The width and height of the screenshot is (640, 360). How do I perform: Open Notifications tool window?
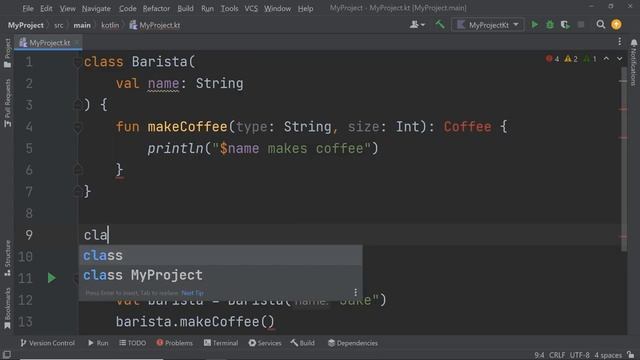click(x=633, y=62)
